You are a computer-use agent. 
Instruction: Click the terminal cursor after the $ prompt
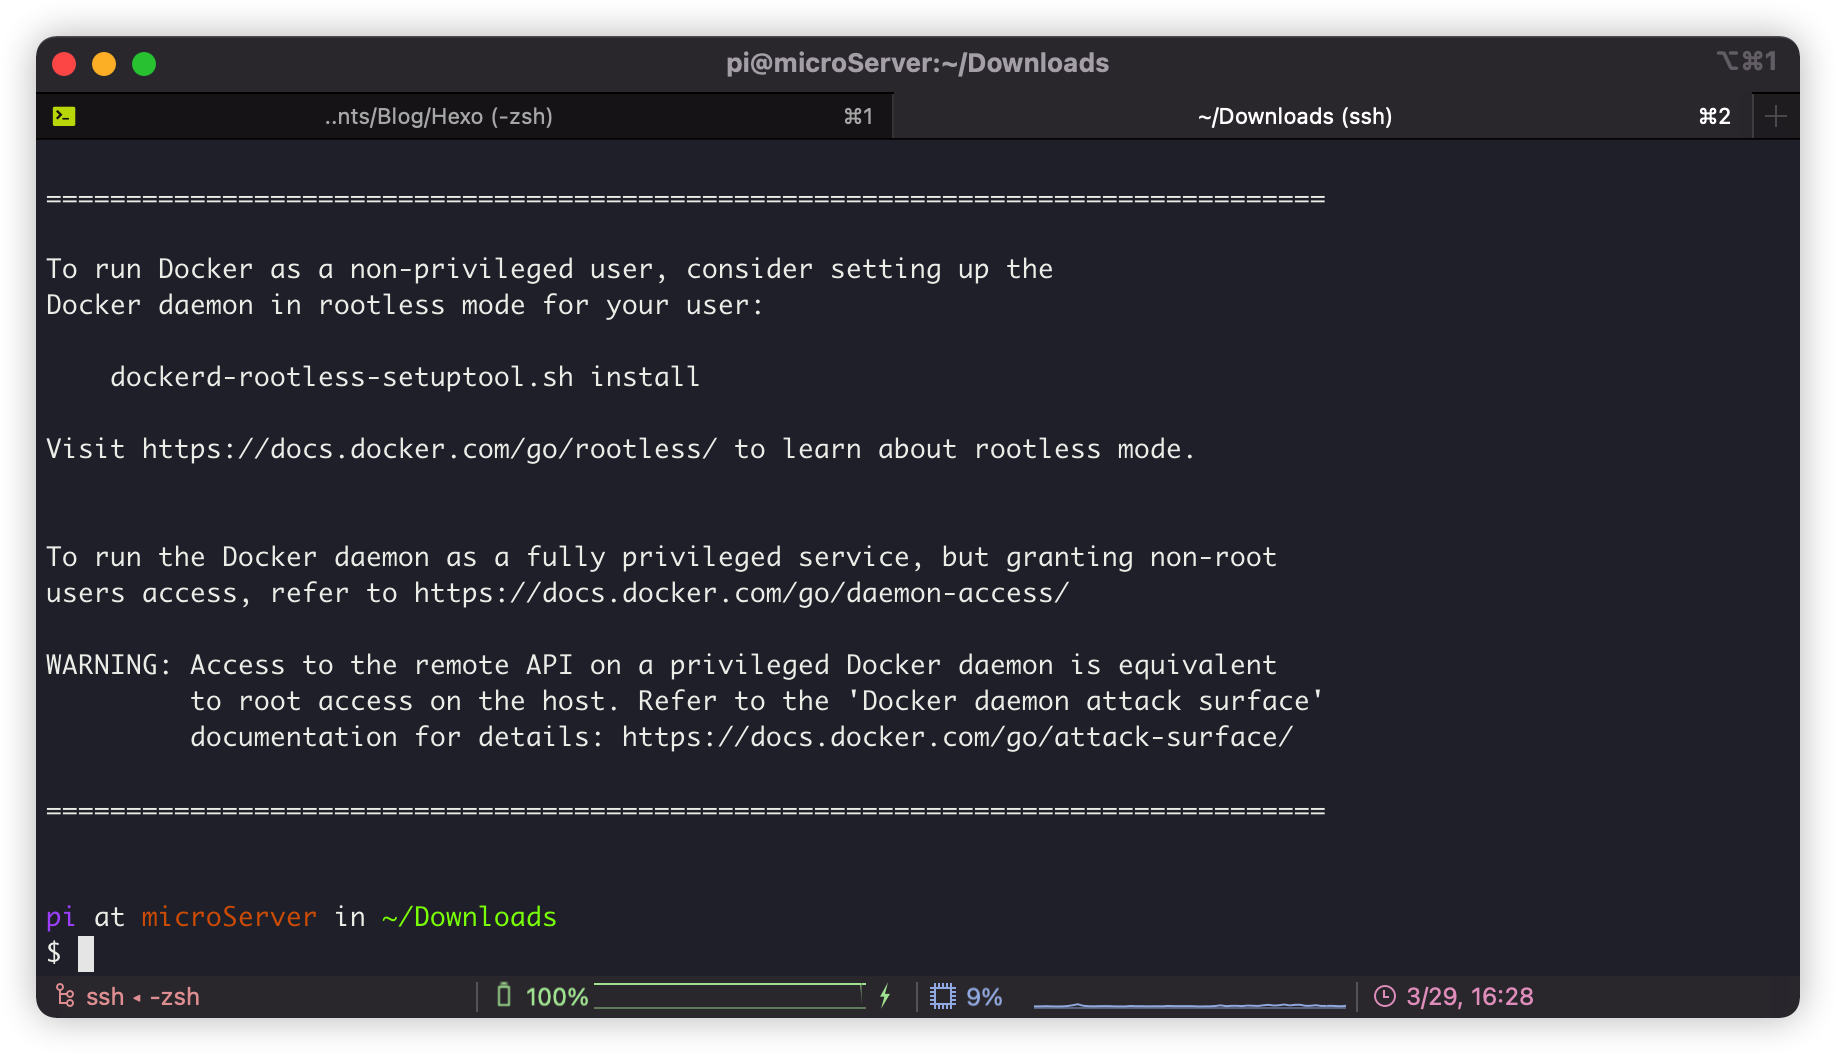[86, 953]
